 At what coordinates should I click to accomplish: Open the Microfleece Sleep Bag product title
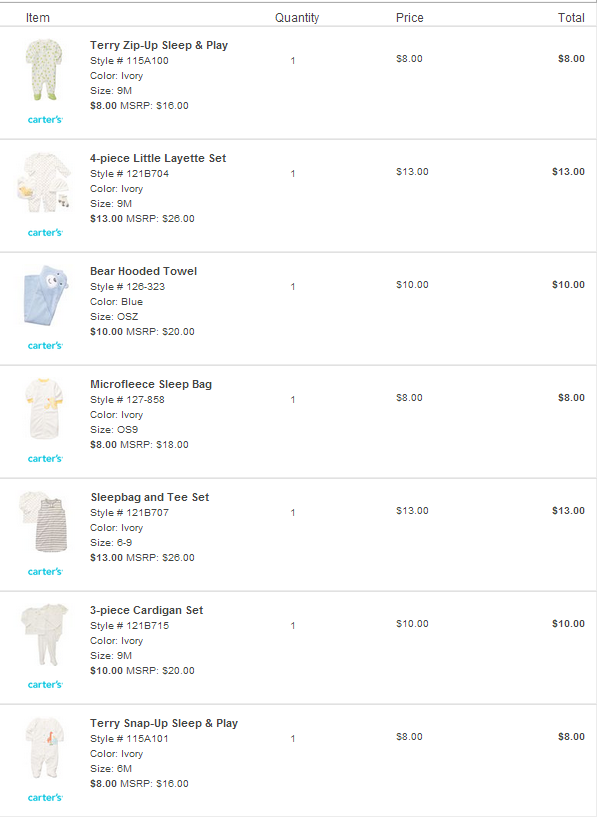tap(151, 384)
